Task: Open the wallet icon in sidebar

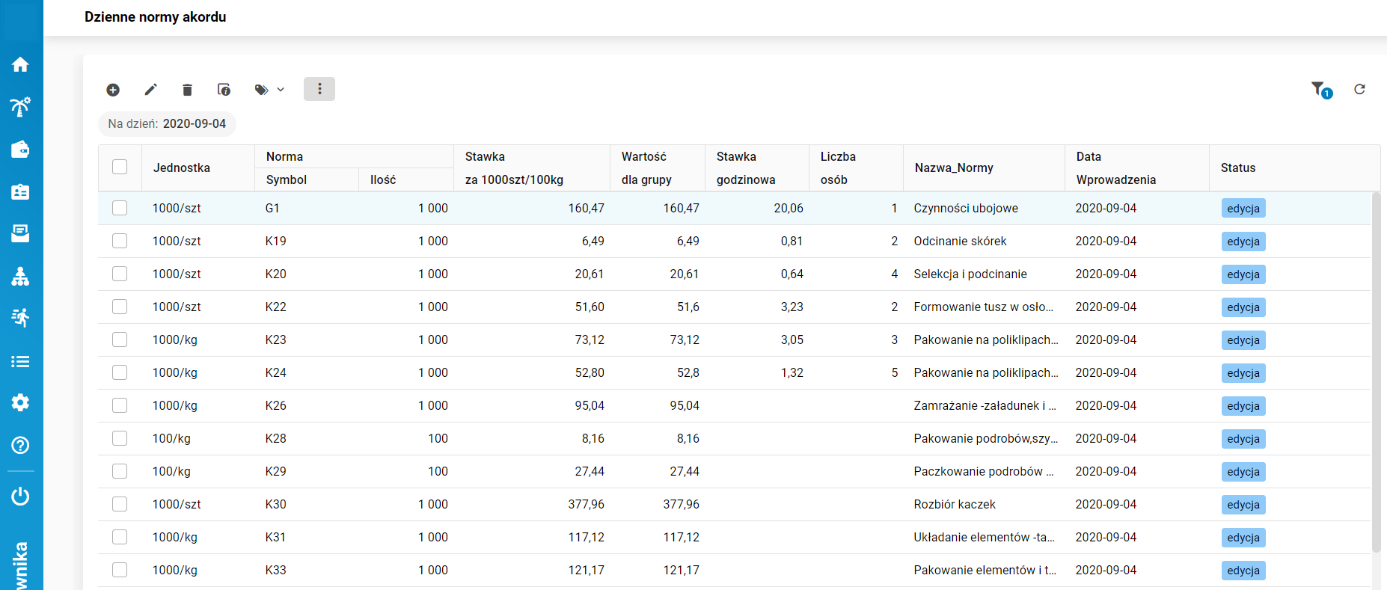Action: [20, 149]
